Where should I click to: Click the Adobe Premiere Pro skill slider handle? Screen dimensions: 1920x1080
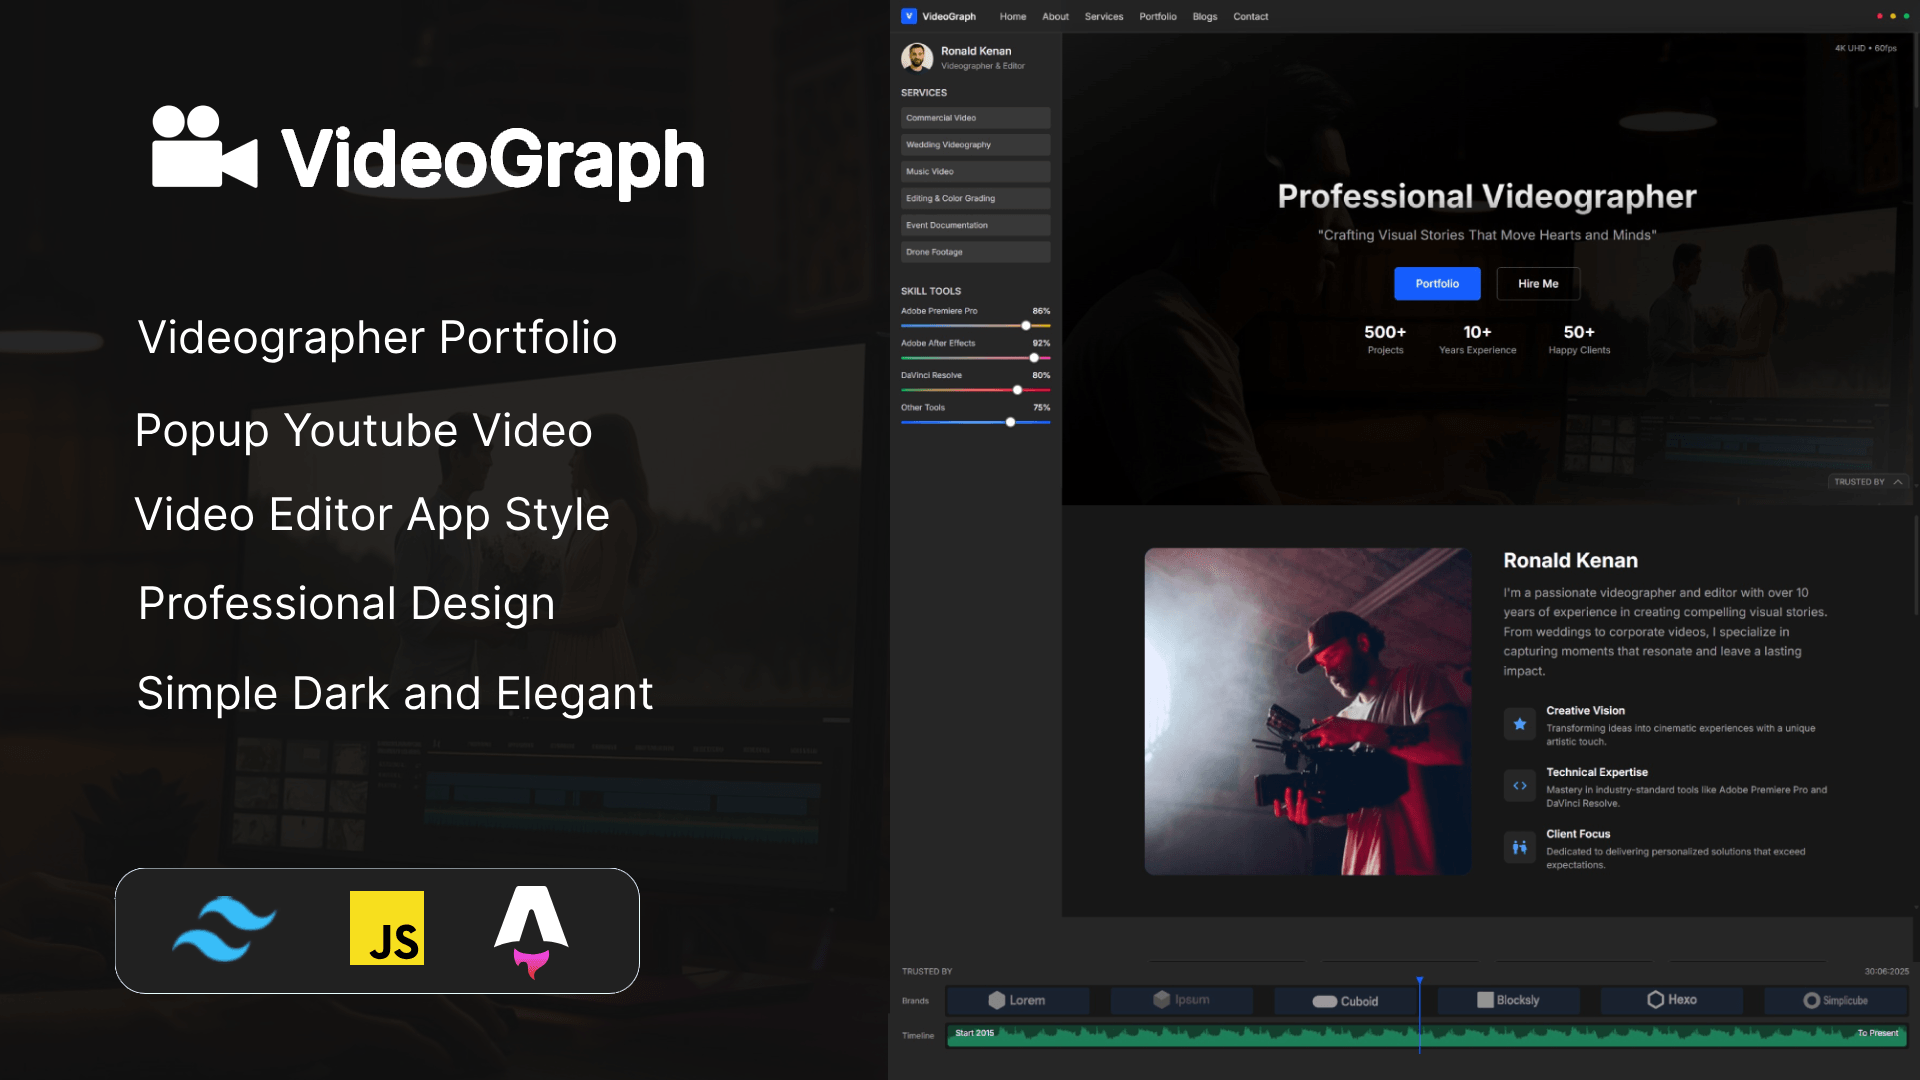tap(1026, 326)
